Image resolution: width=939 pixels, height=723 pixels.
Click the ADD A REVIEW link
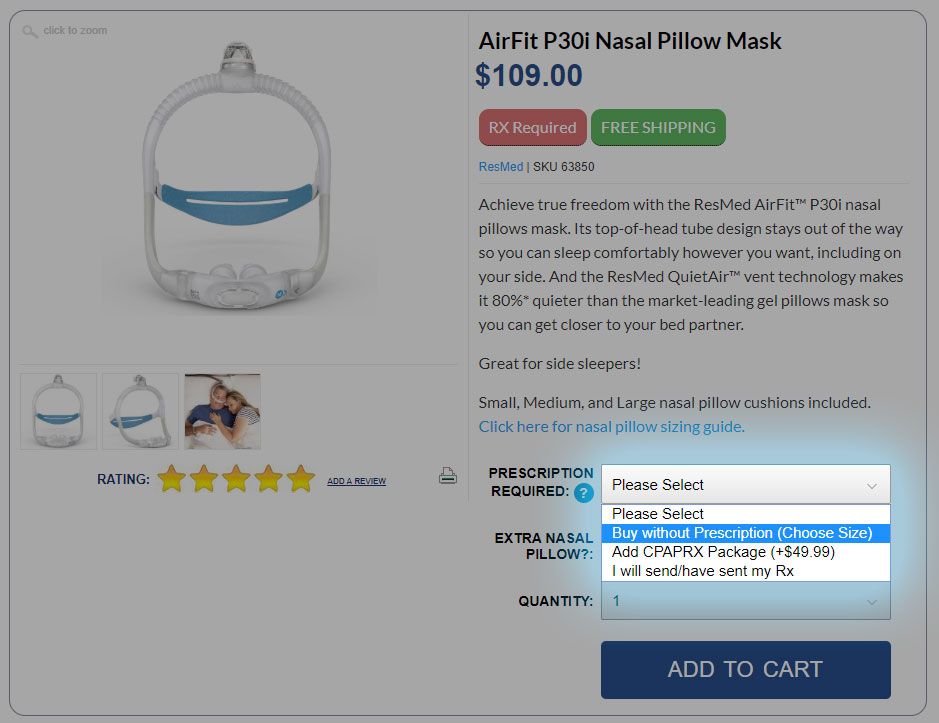tap(356, 480)
